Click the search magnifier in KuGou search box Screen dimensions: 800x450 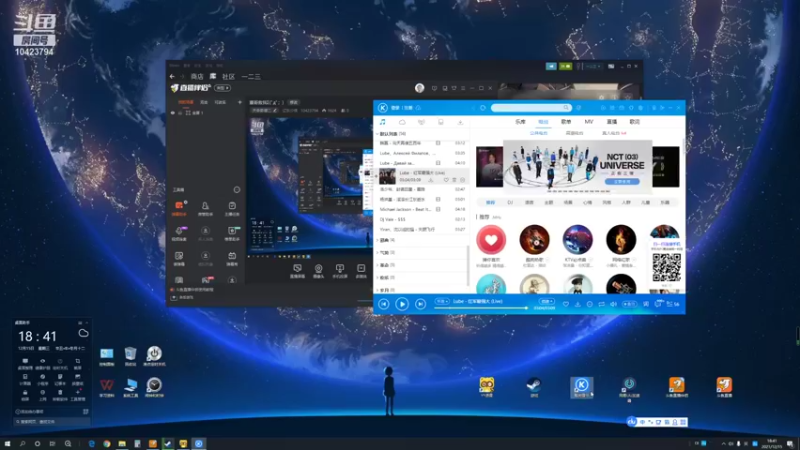pyautogui.click(x=566, y=108)
